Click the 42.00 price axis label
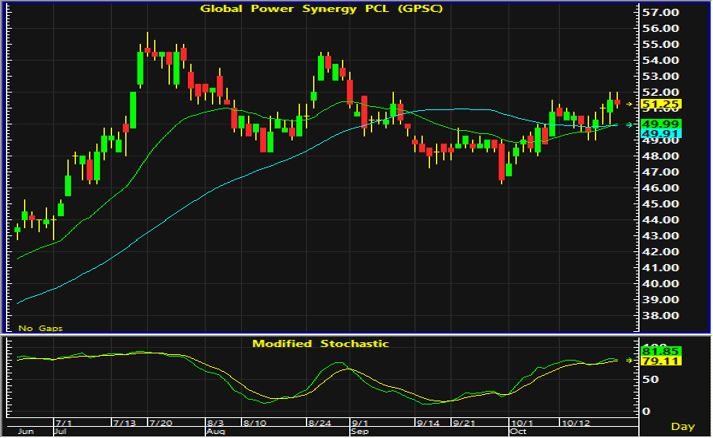The height and width of the screenshot is (438, 713). (x=660, y=252)
